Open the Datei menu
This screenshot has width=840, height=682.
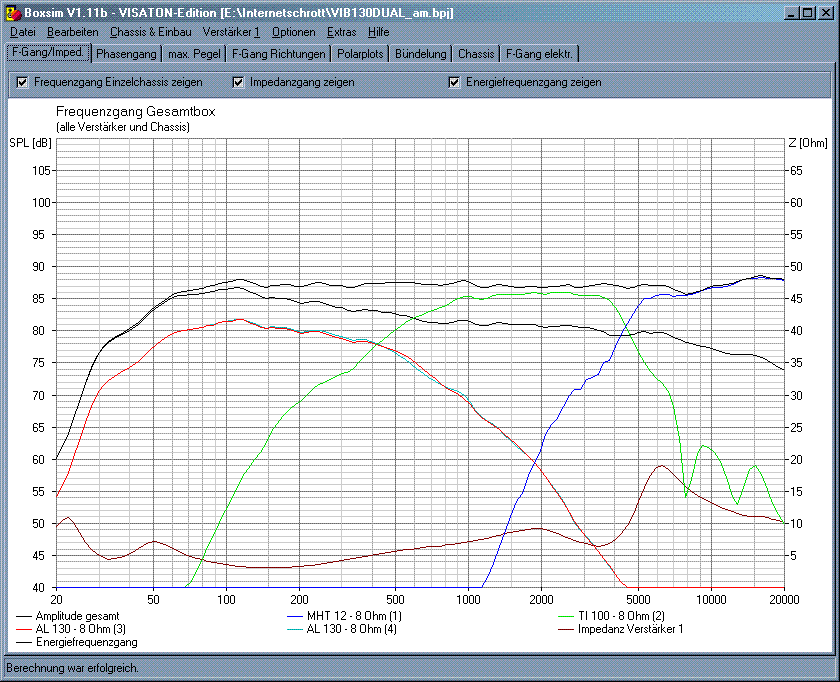click(x=22, y=32)
